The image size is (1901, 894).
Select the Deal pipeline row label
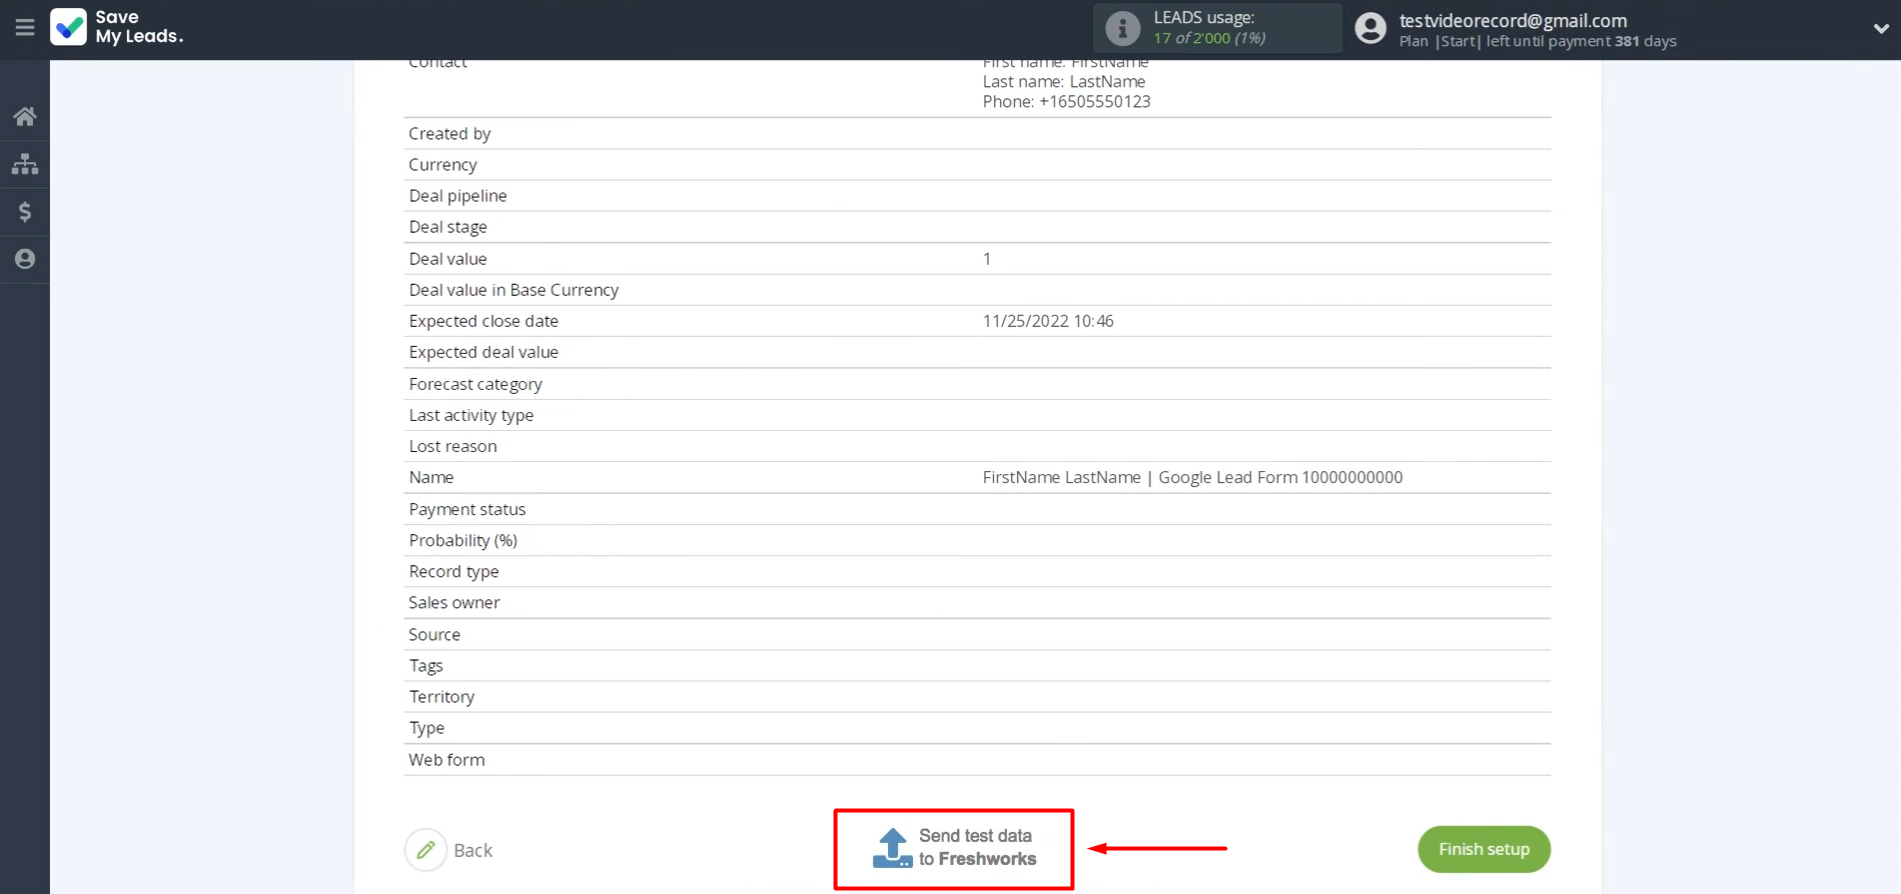(457, 196)
